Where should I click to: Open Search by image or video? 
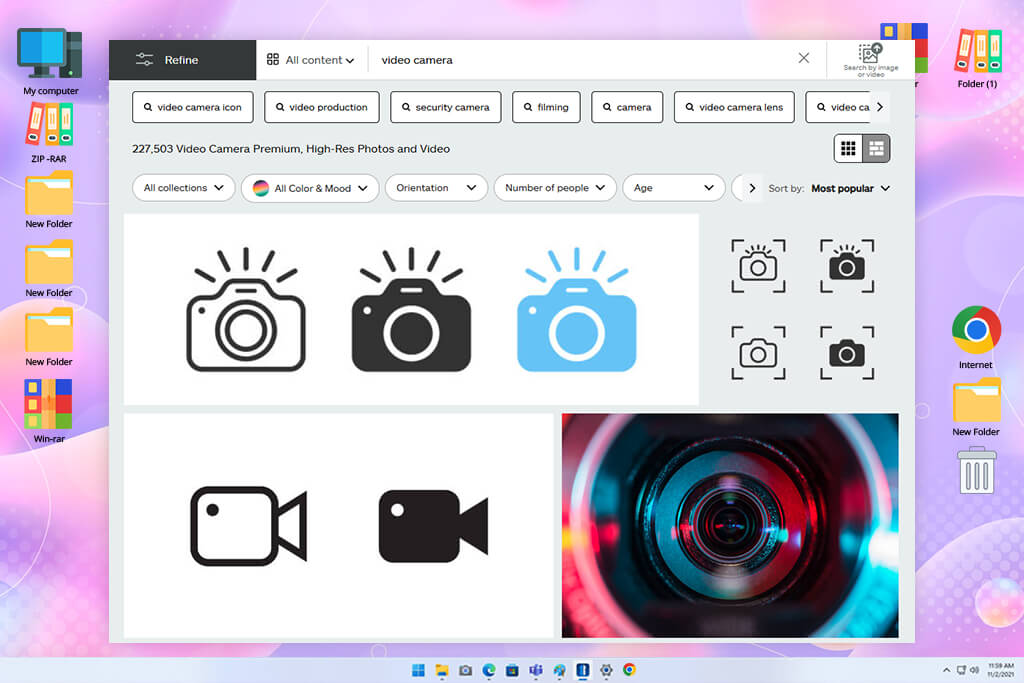pyautogui.click(x=871, y=60)
